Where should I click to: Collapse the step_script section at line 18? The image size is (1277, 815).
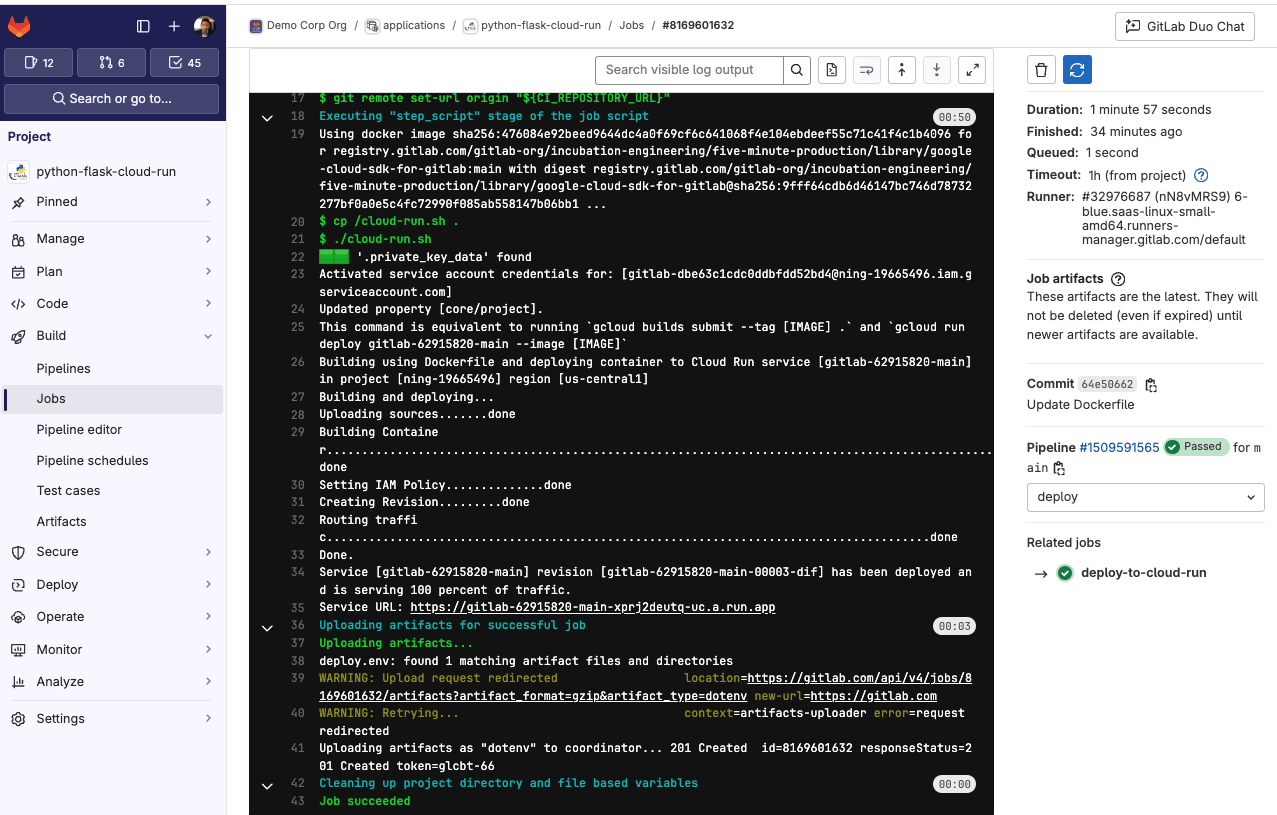coord(267,118)
